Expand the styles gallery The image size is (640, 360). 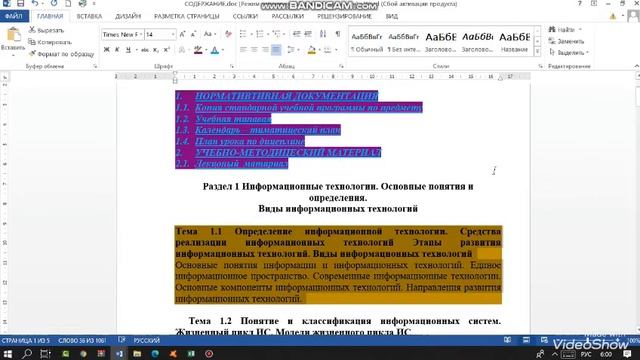tap(538, 52)
